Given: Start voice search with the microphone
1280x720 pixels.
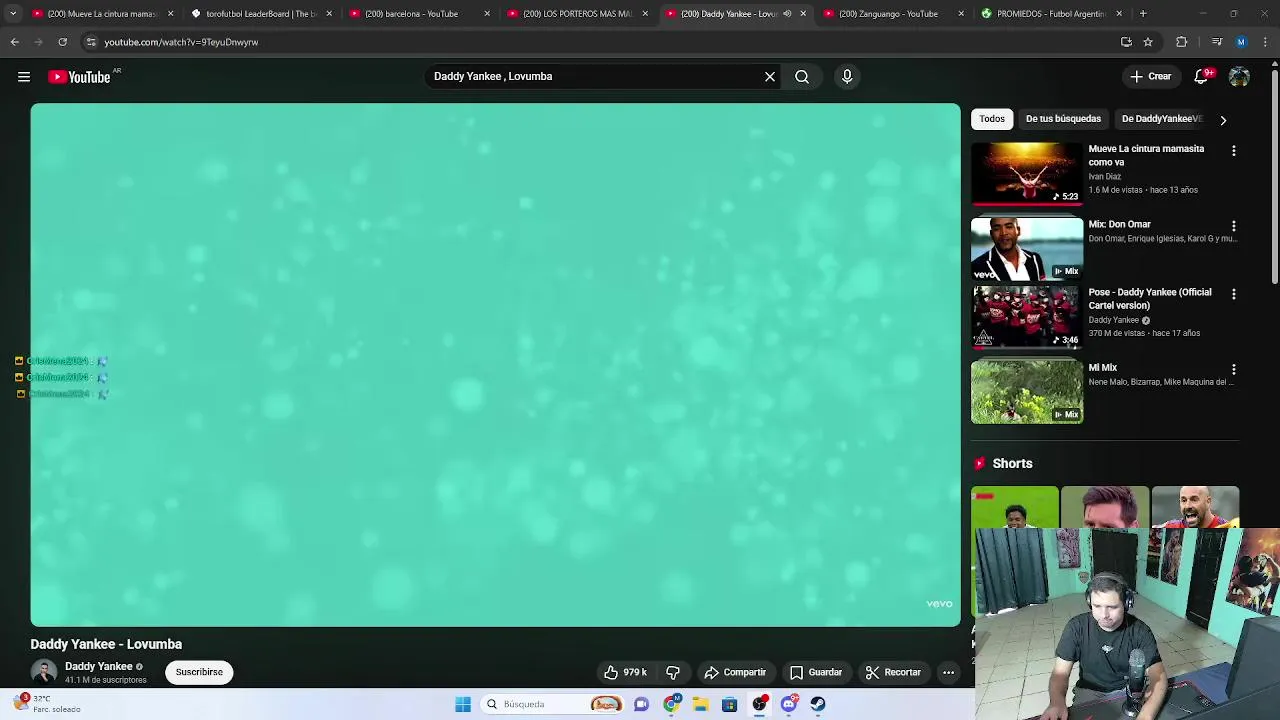Looking at the screenshot, I should point(847,76).
